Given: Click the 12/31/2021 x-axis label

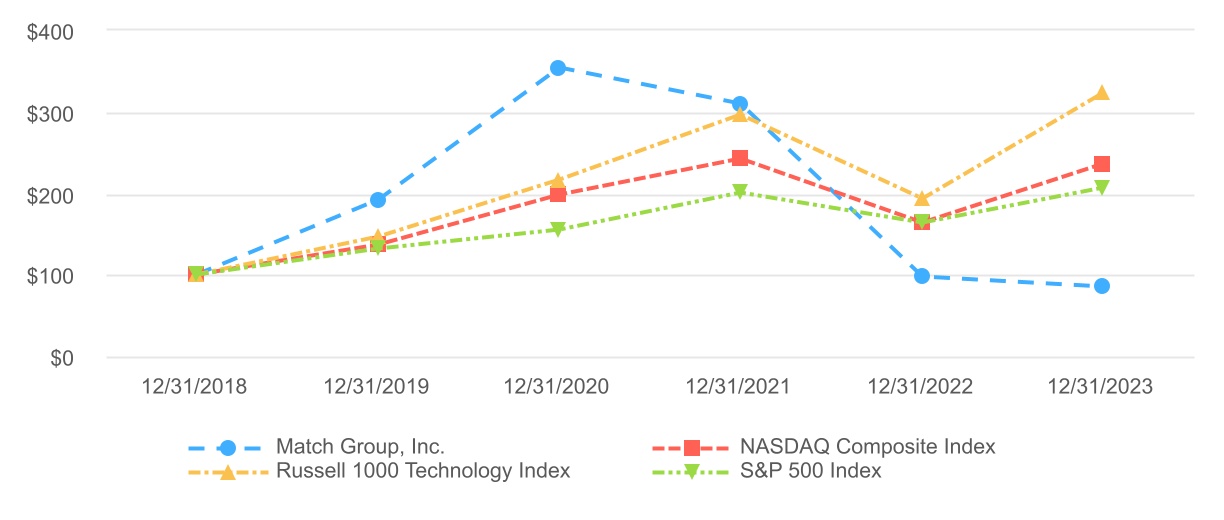Looking at the screenshot, I should (739, 387).
